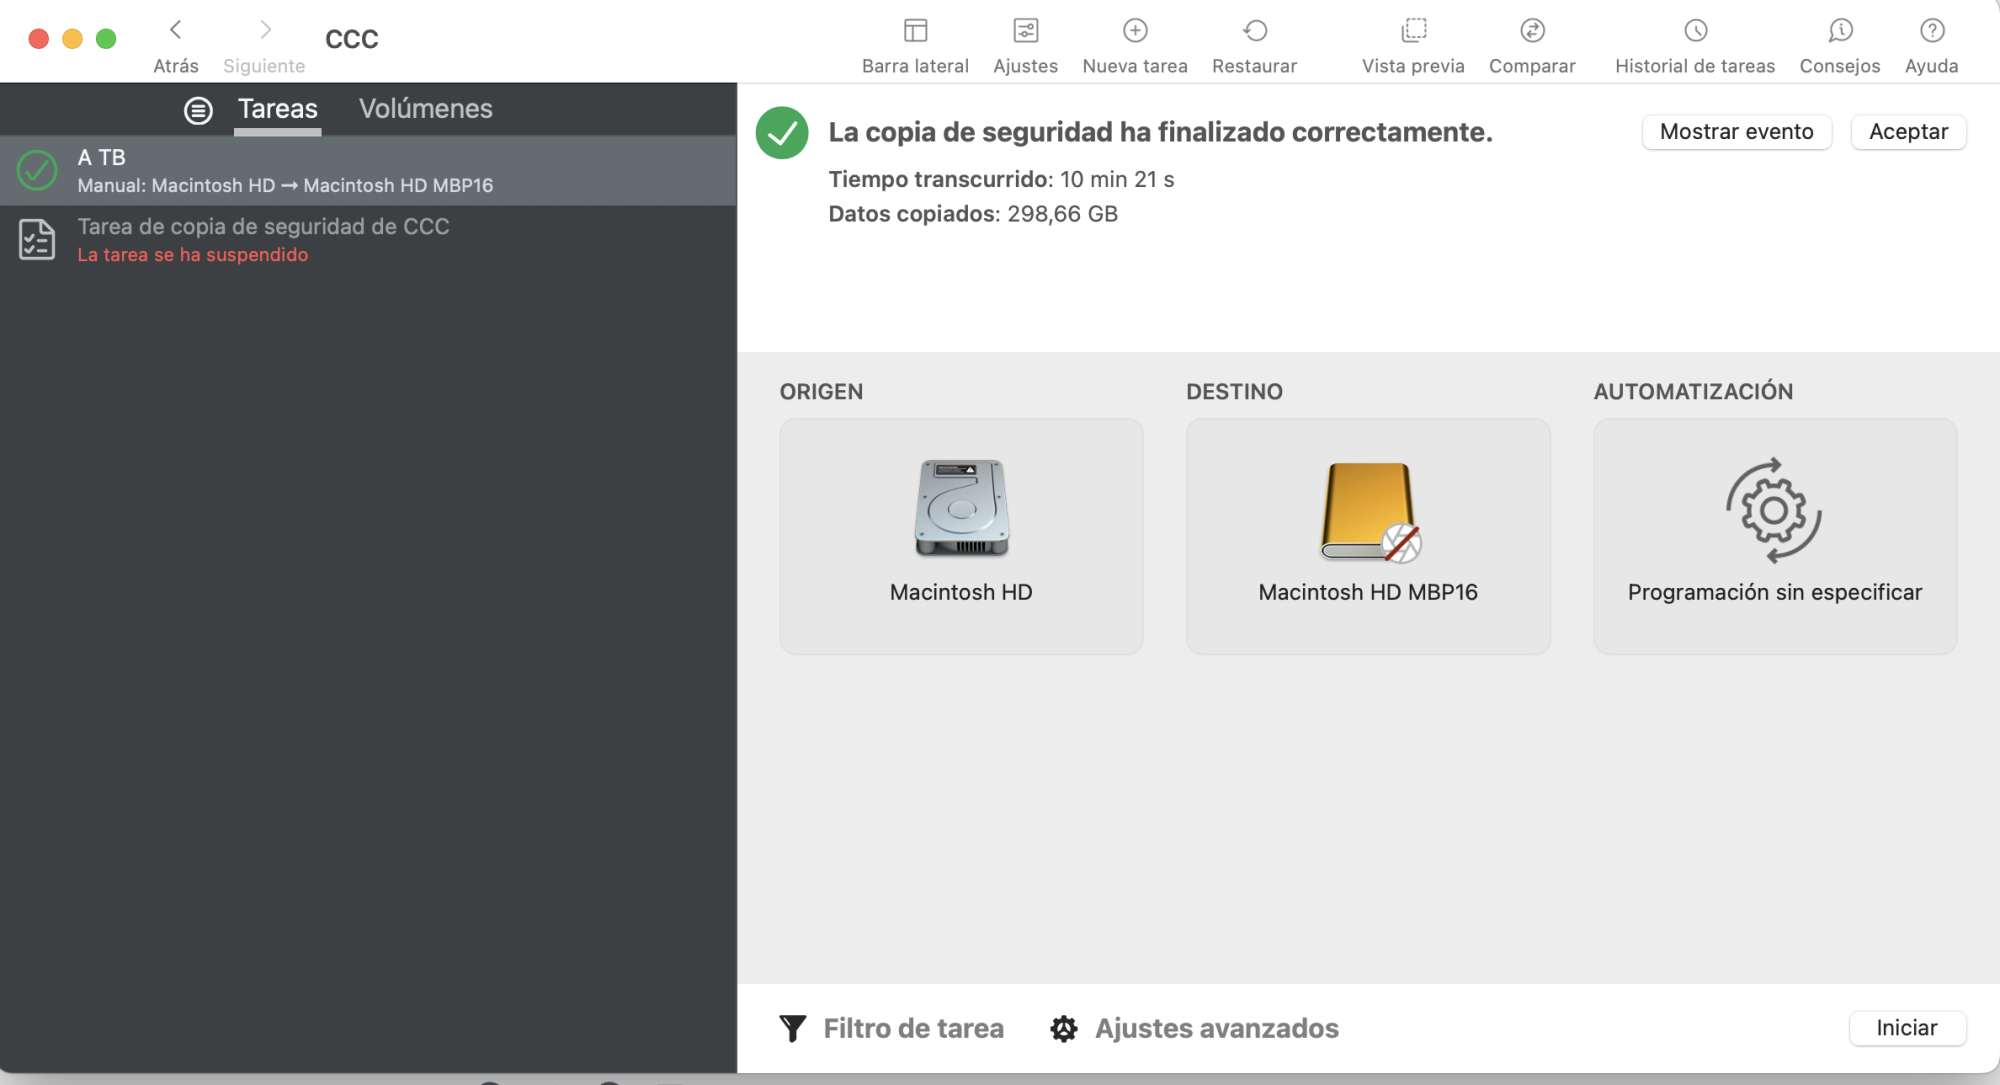The width and height of the screenshot is (2000, 1085).
Task: Create a Nueva tarea with plus icon
Action: (1135, 31)
